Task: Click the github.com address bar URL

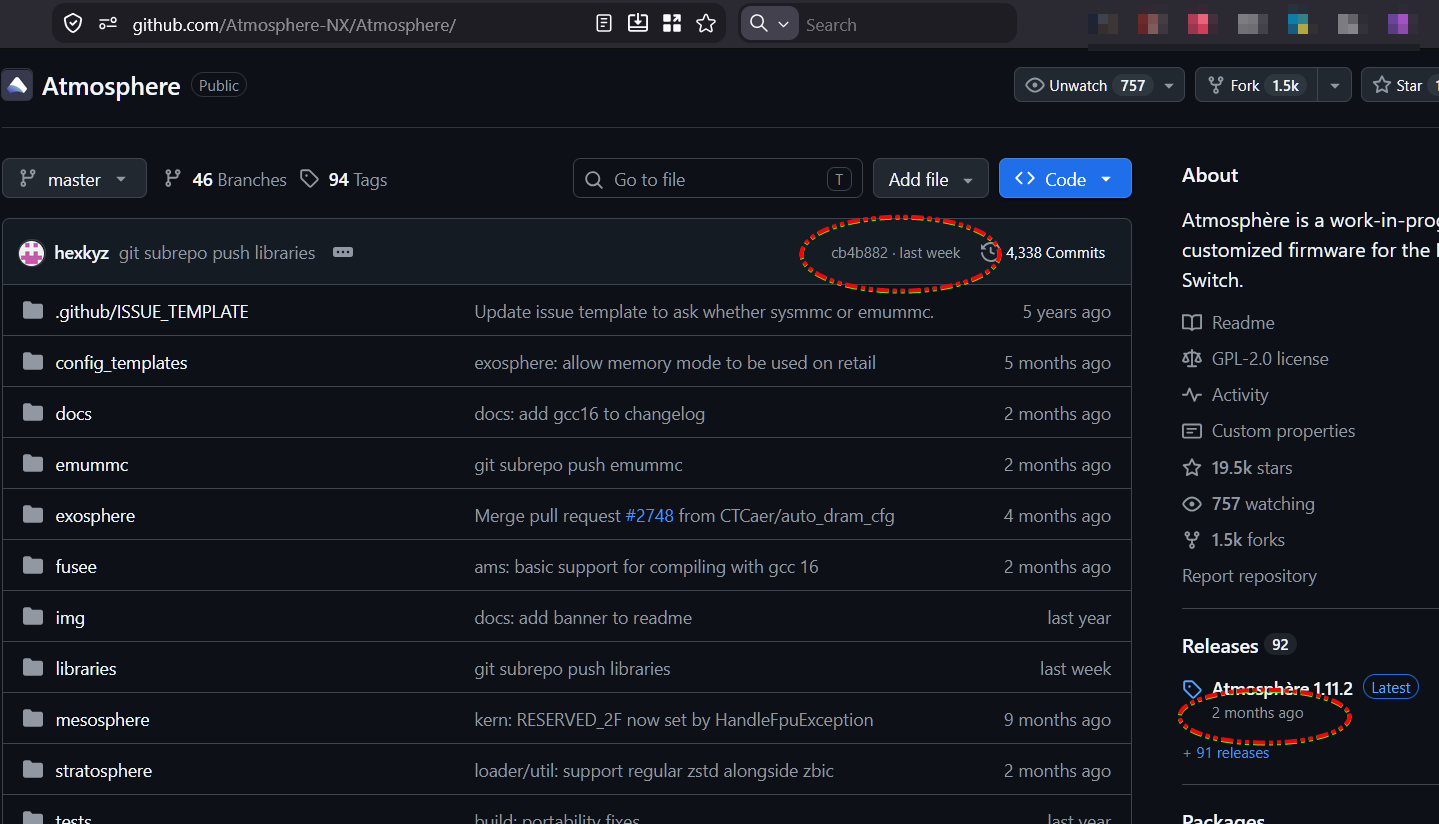Action: point(294,25)
